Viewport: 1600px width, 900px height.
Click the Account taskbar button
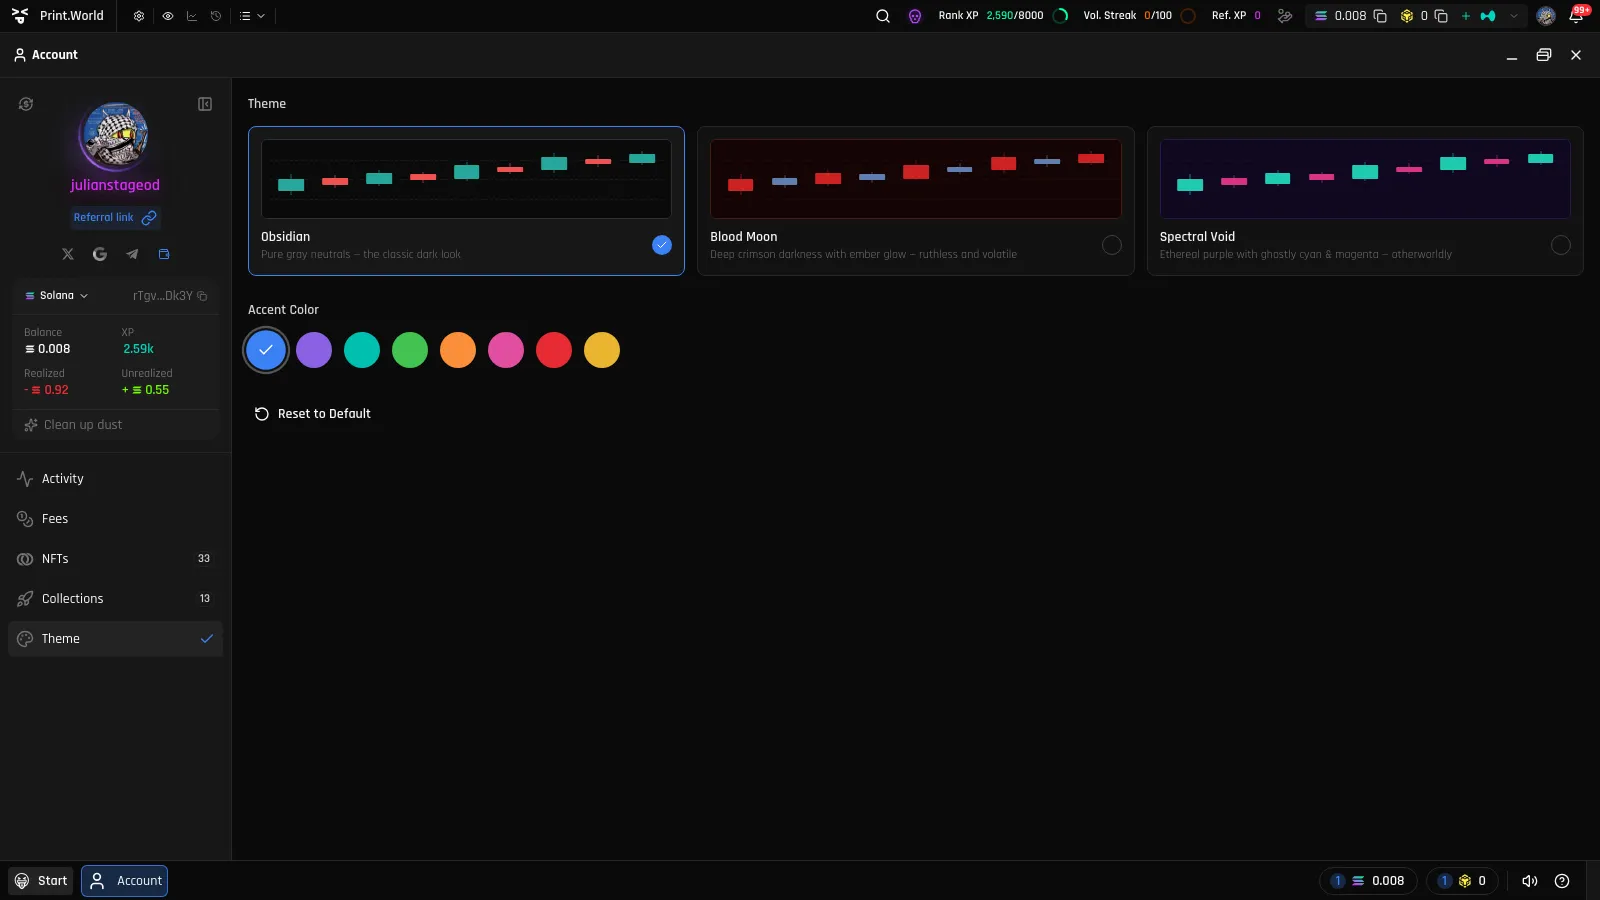tap(125, 881)
